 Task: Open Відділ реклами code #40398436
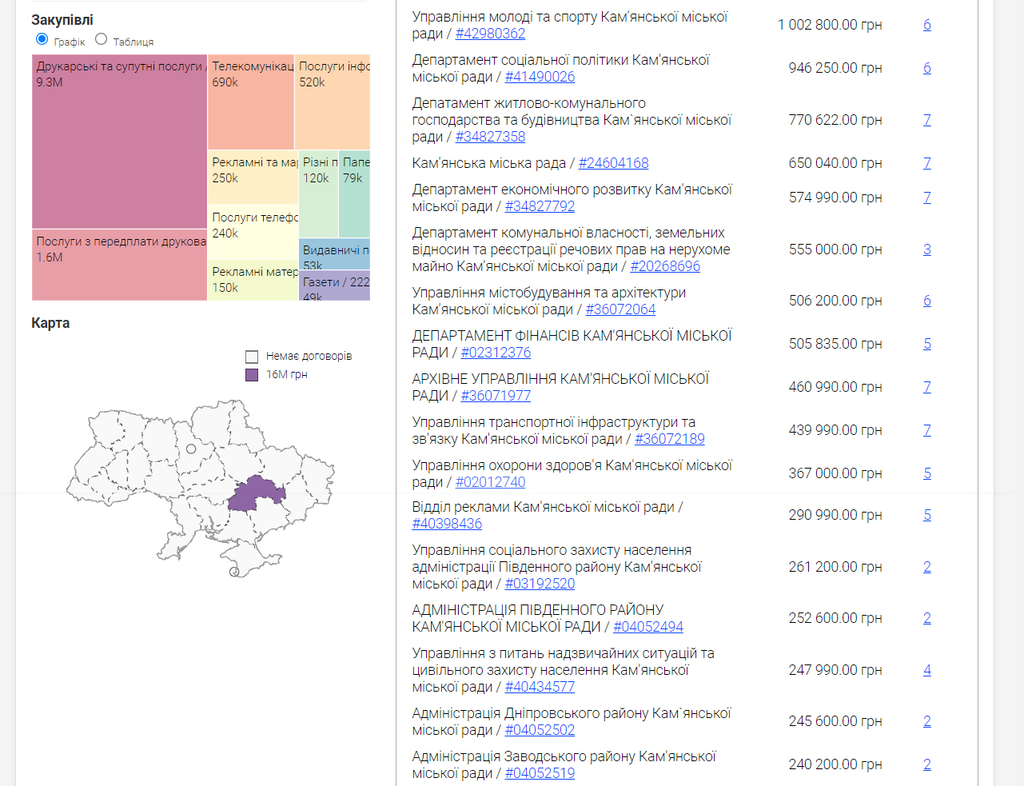[447, 523]
